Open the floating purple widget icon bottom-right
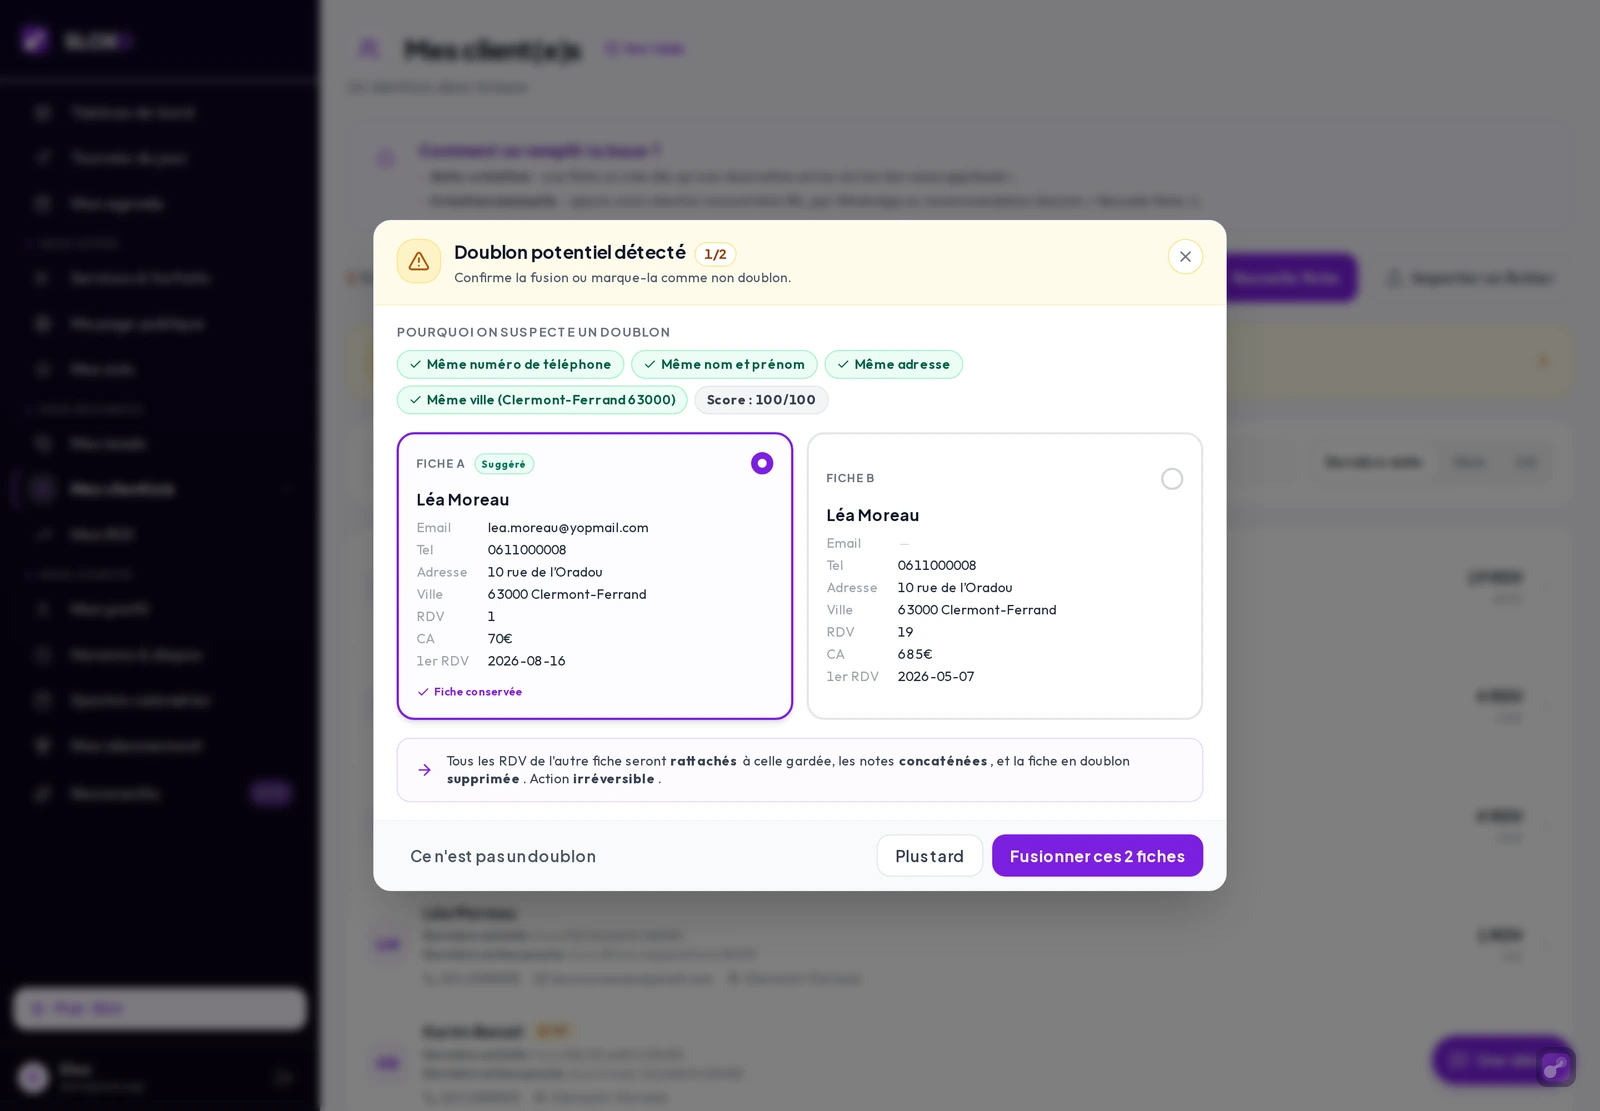1600x1111 pixels. coord(1555,1067)
